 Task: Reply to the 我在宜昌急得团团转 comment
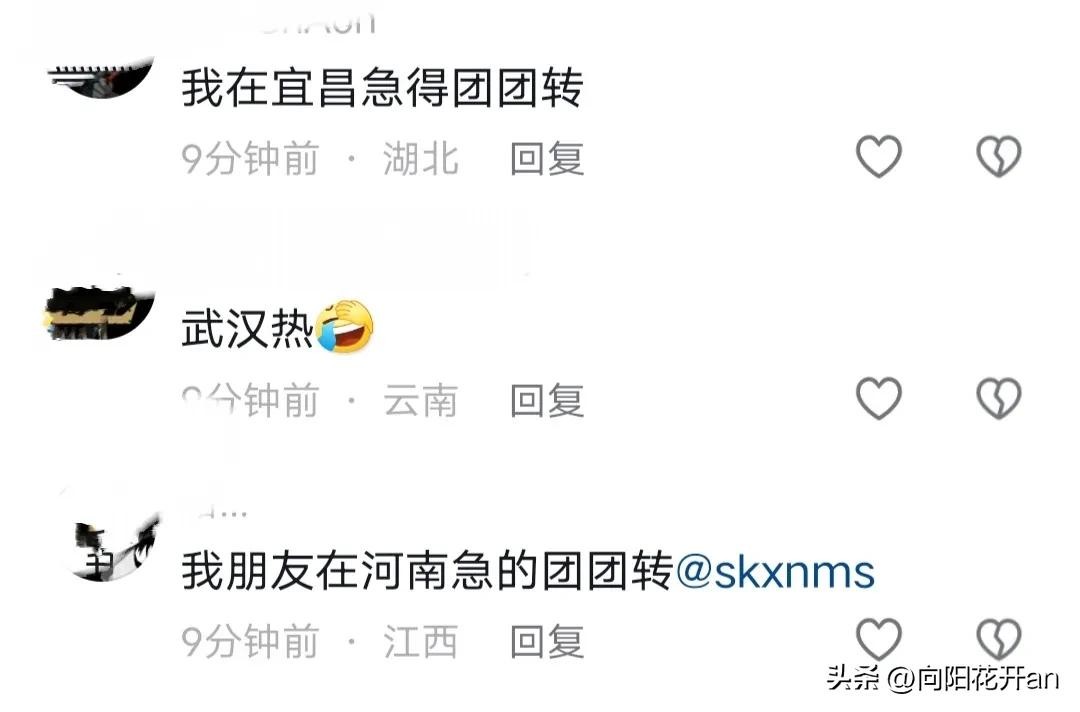[x=547, y=158]
